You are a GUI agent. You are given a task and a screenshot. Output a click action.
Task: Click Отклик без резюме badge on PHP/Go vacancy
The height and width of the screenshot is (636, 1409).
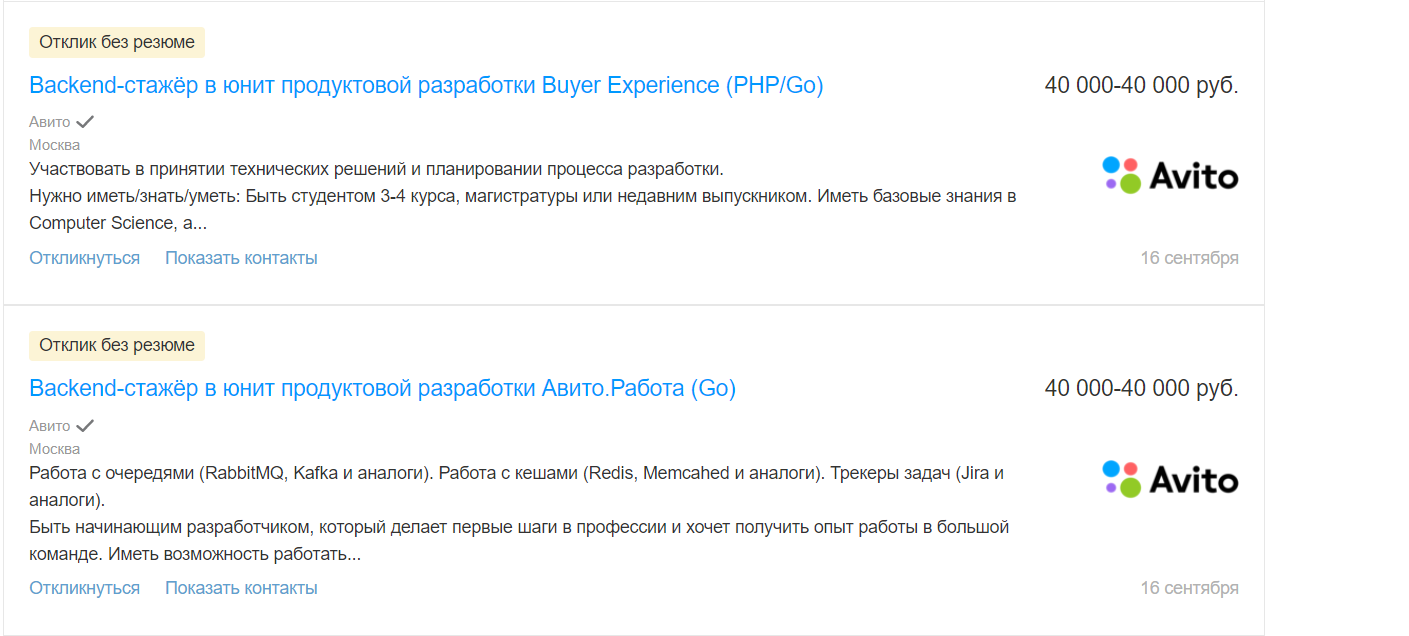pos(117,42)
